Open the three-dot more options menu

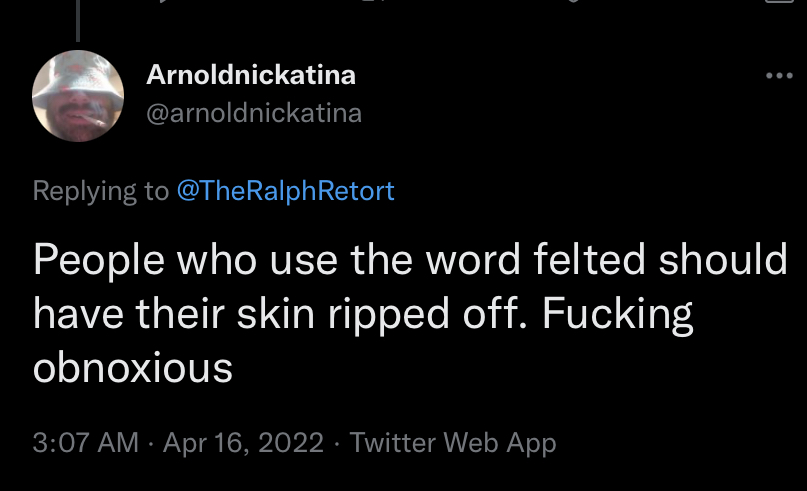[x=779, y=76]
